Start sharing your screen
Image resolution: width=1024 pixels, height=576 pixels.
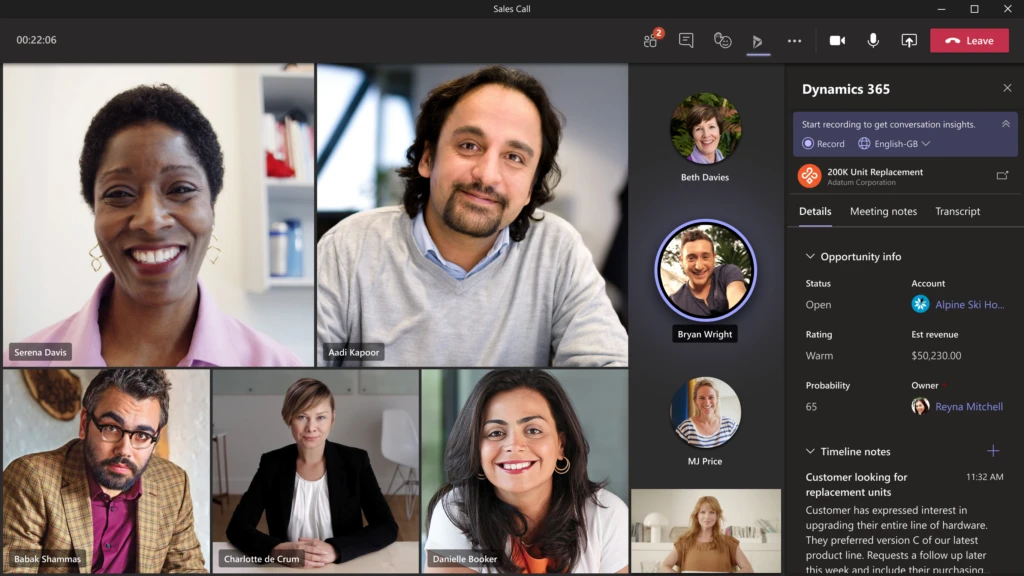(x=909, y=40)
